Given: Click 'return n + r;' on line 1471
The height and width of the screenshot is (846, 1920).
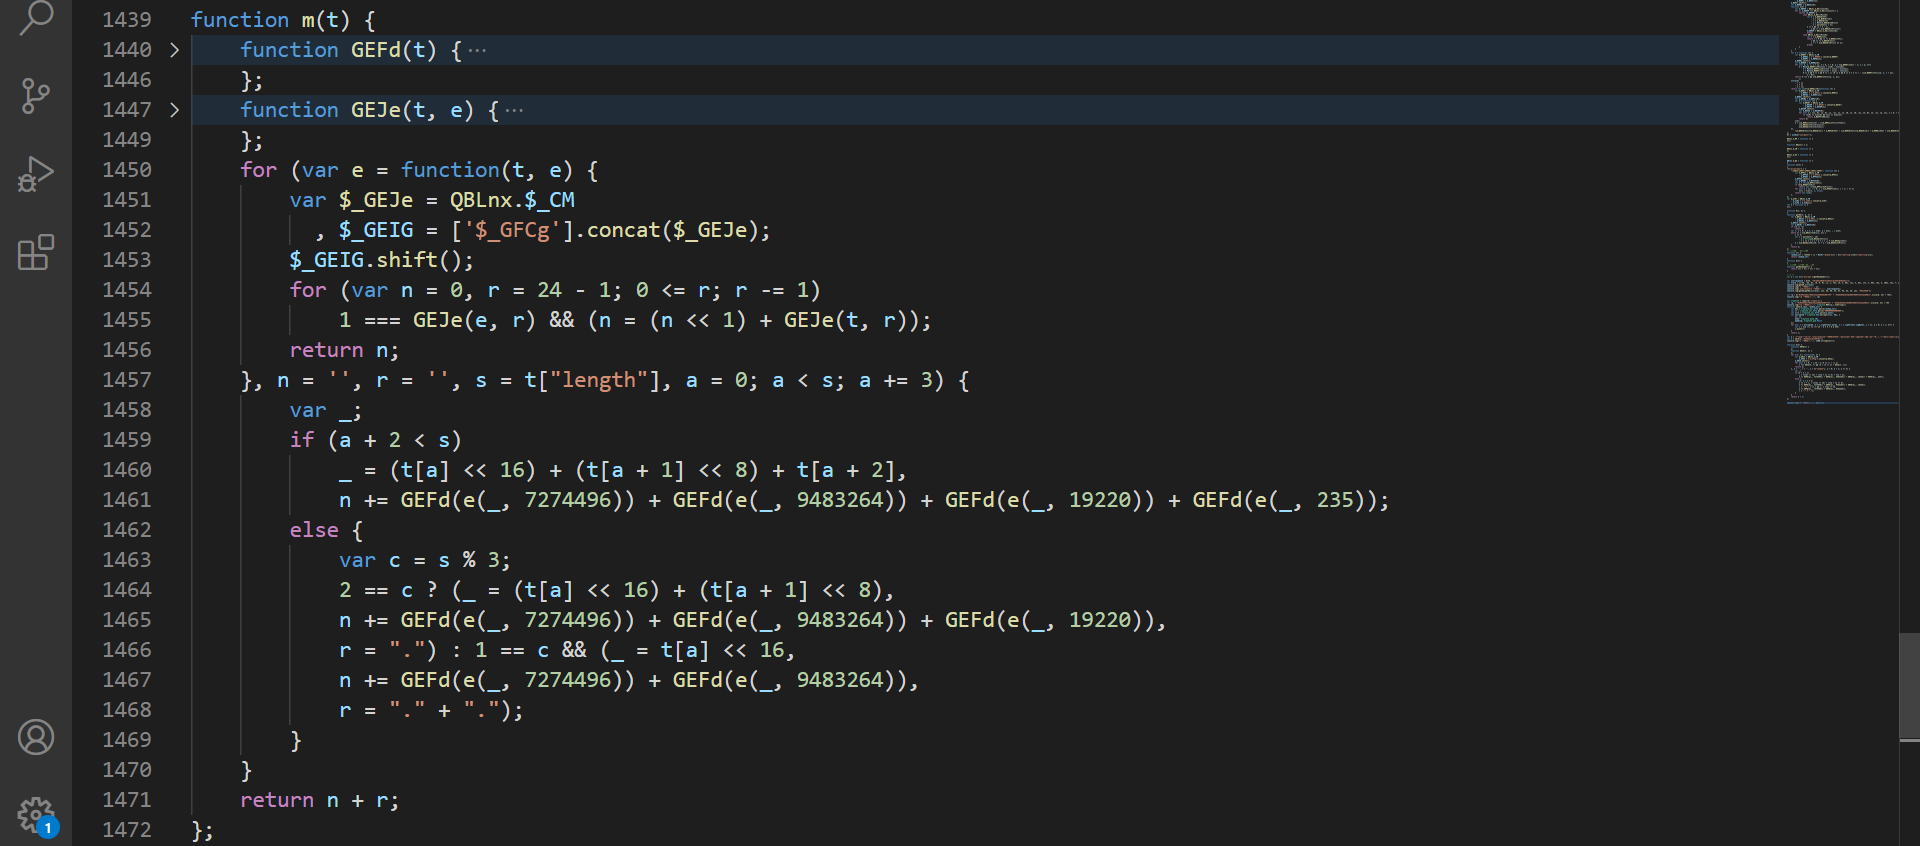Looking at the screenshot, I should tap(320, 800).
